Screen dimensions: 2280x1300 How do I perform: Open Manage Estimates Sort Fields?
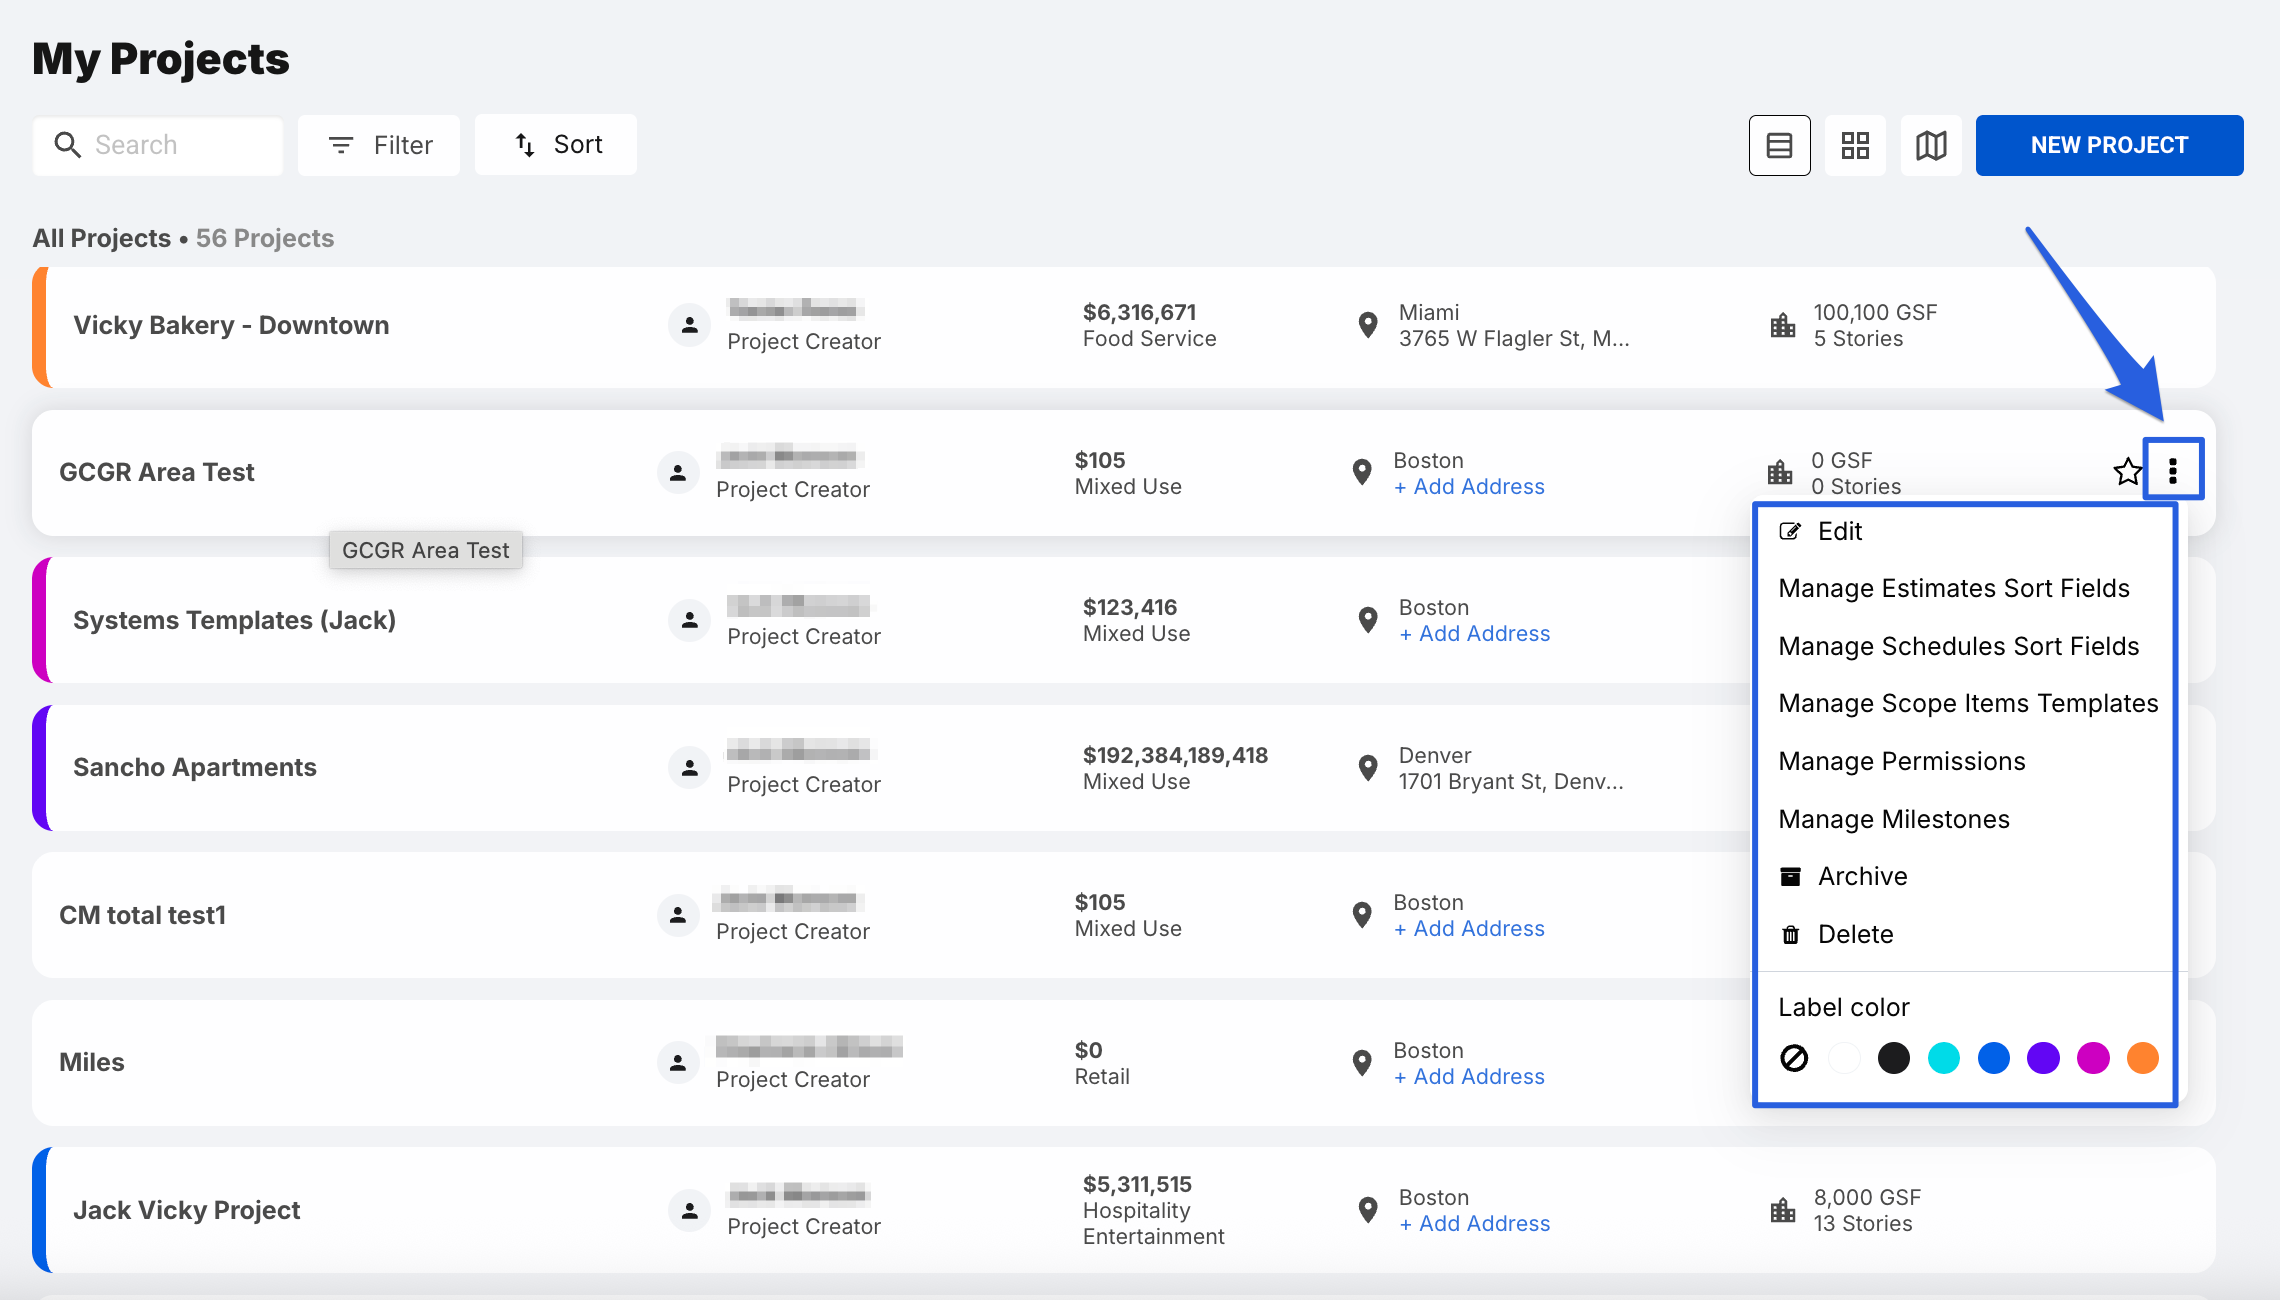1953,589
